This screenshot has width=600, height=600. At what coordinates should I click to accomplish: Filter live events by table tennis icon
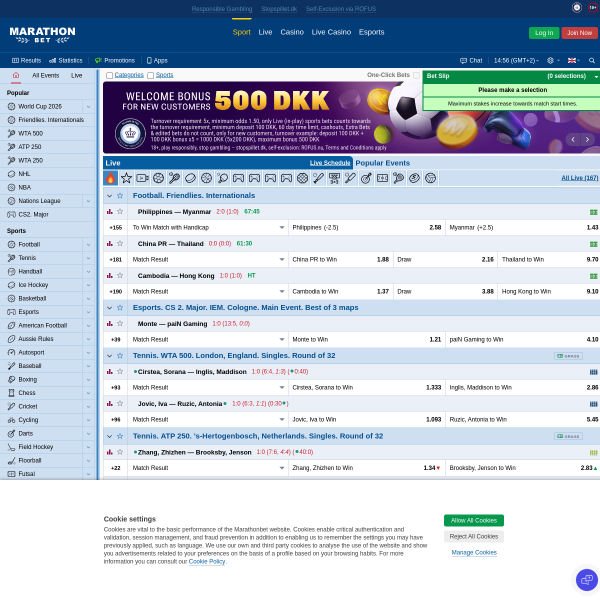point(222,178)
